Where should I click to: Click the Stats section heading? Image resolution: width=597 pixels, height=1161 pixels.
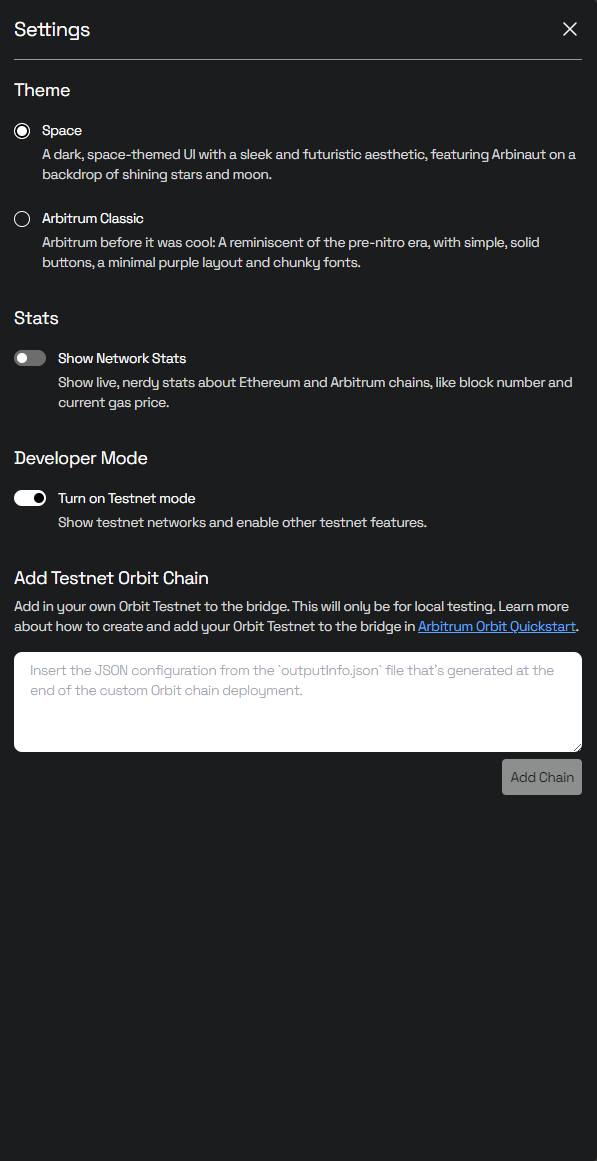point(36,318)
